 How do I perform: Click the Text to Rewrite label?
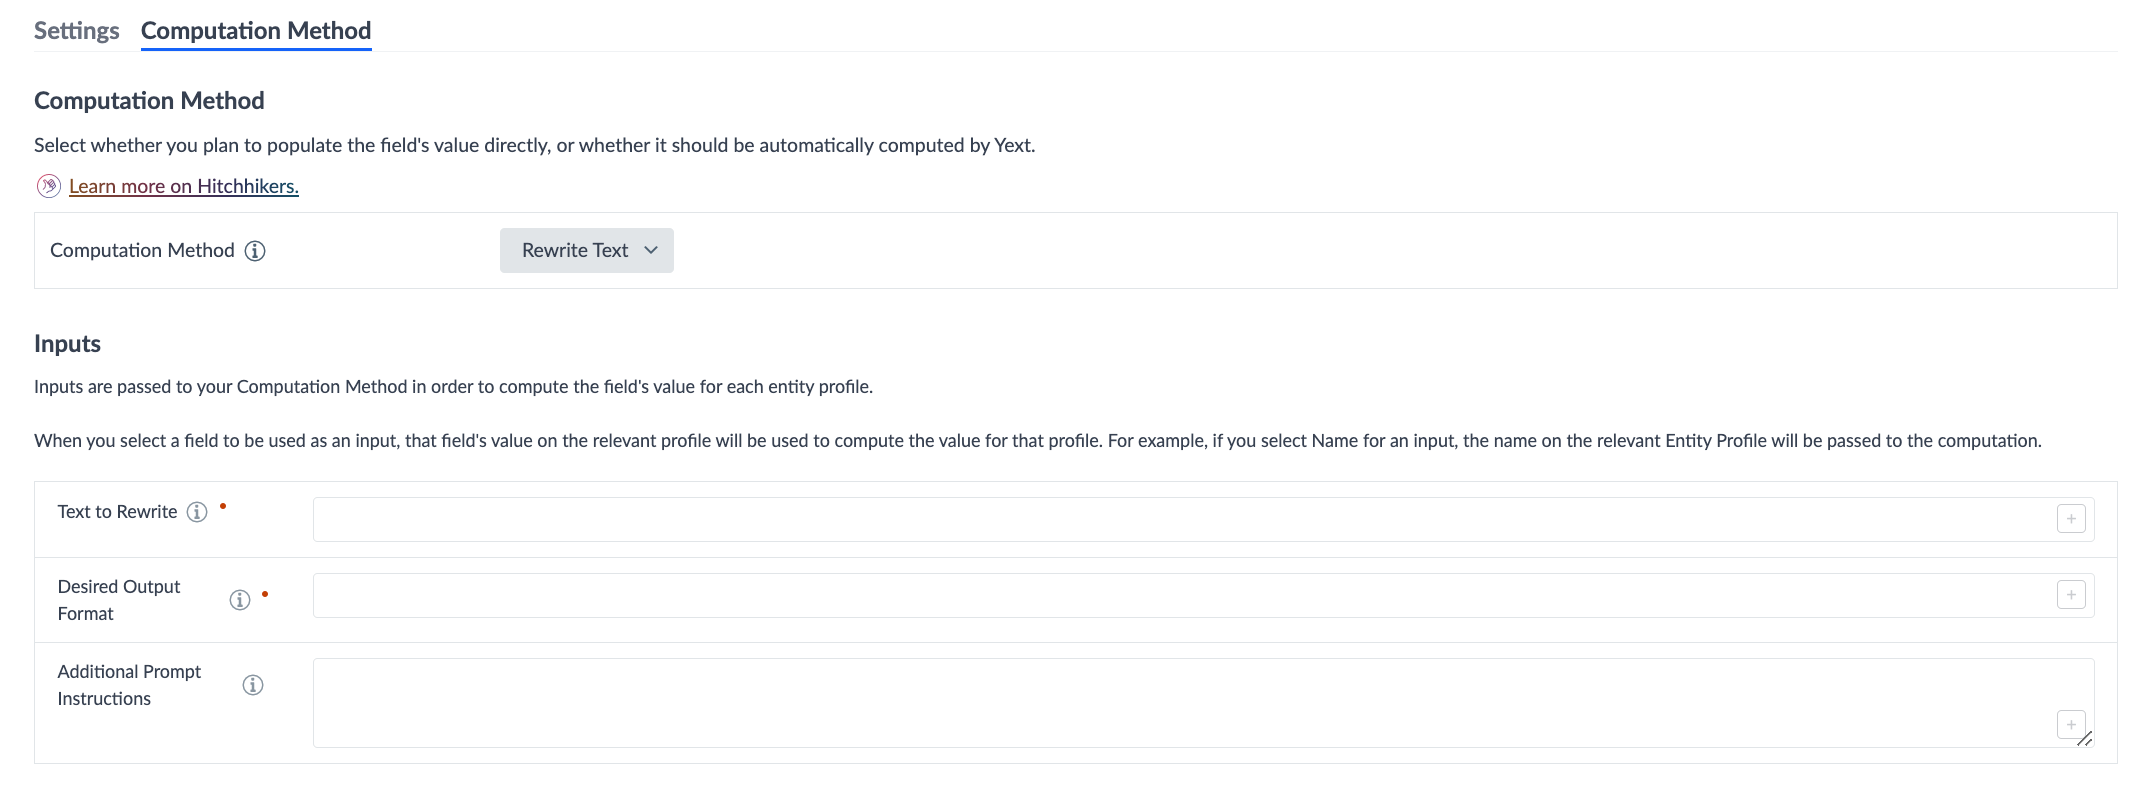tap(118, 512)
